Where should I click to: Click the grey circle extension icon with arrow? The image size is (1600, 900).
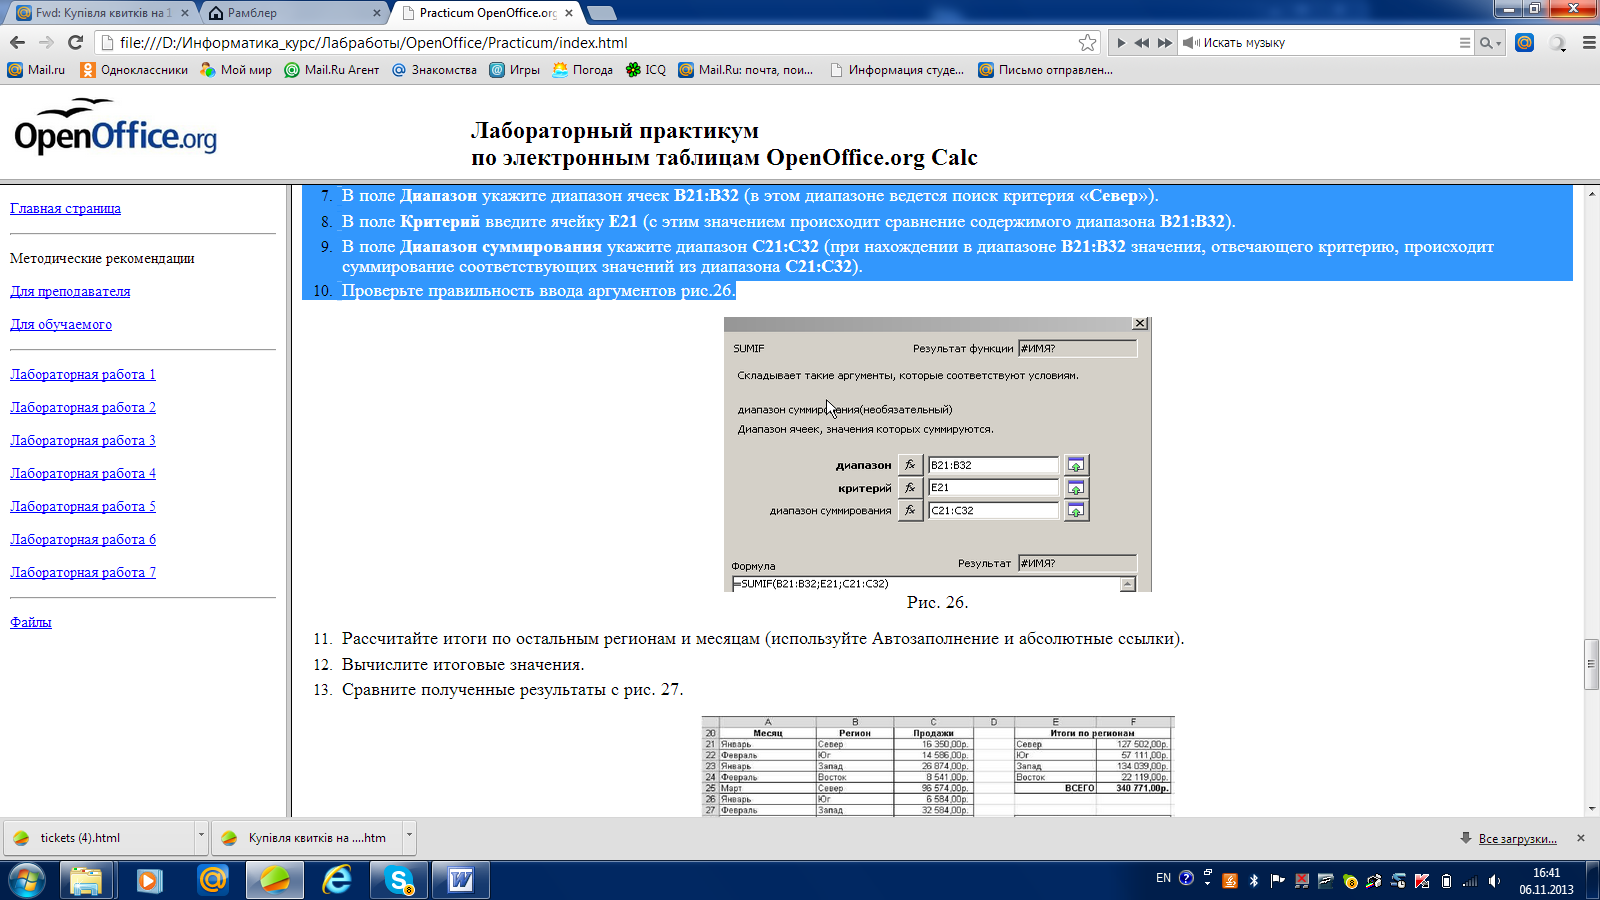(x=1558, y=43)
